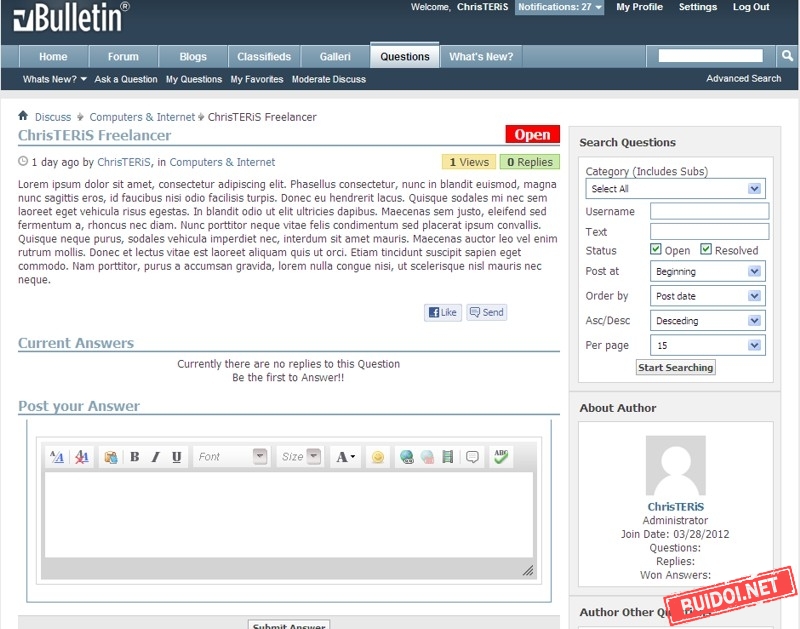Image resolution: width=800 pixels, height=629 pixels.
Task: Open the Category Select All dropdown
Action: 675,189
